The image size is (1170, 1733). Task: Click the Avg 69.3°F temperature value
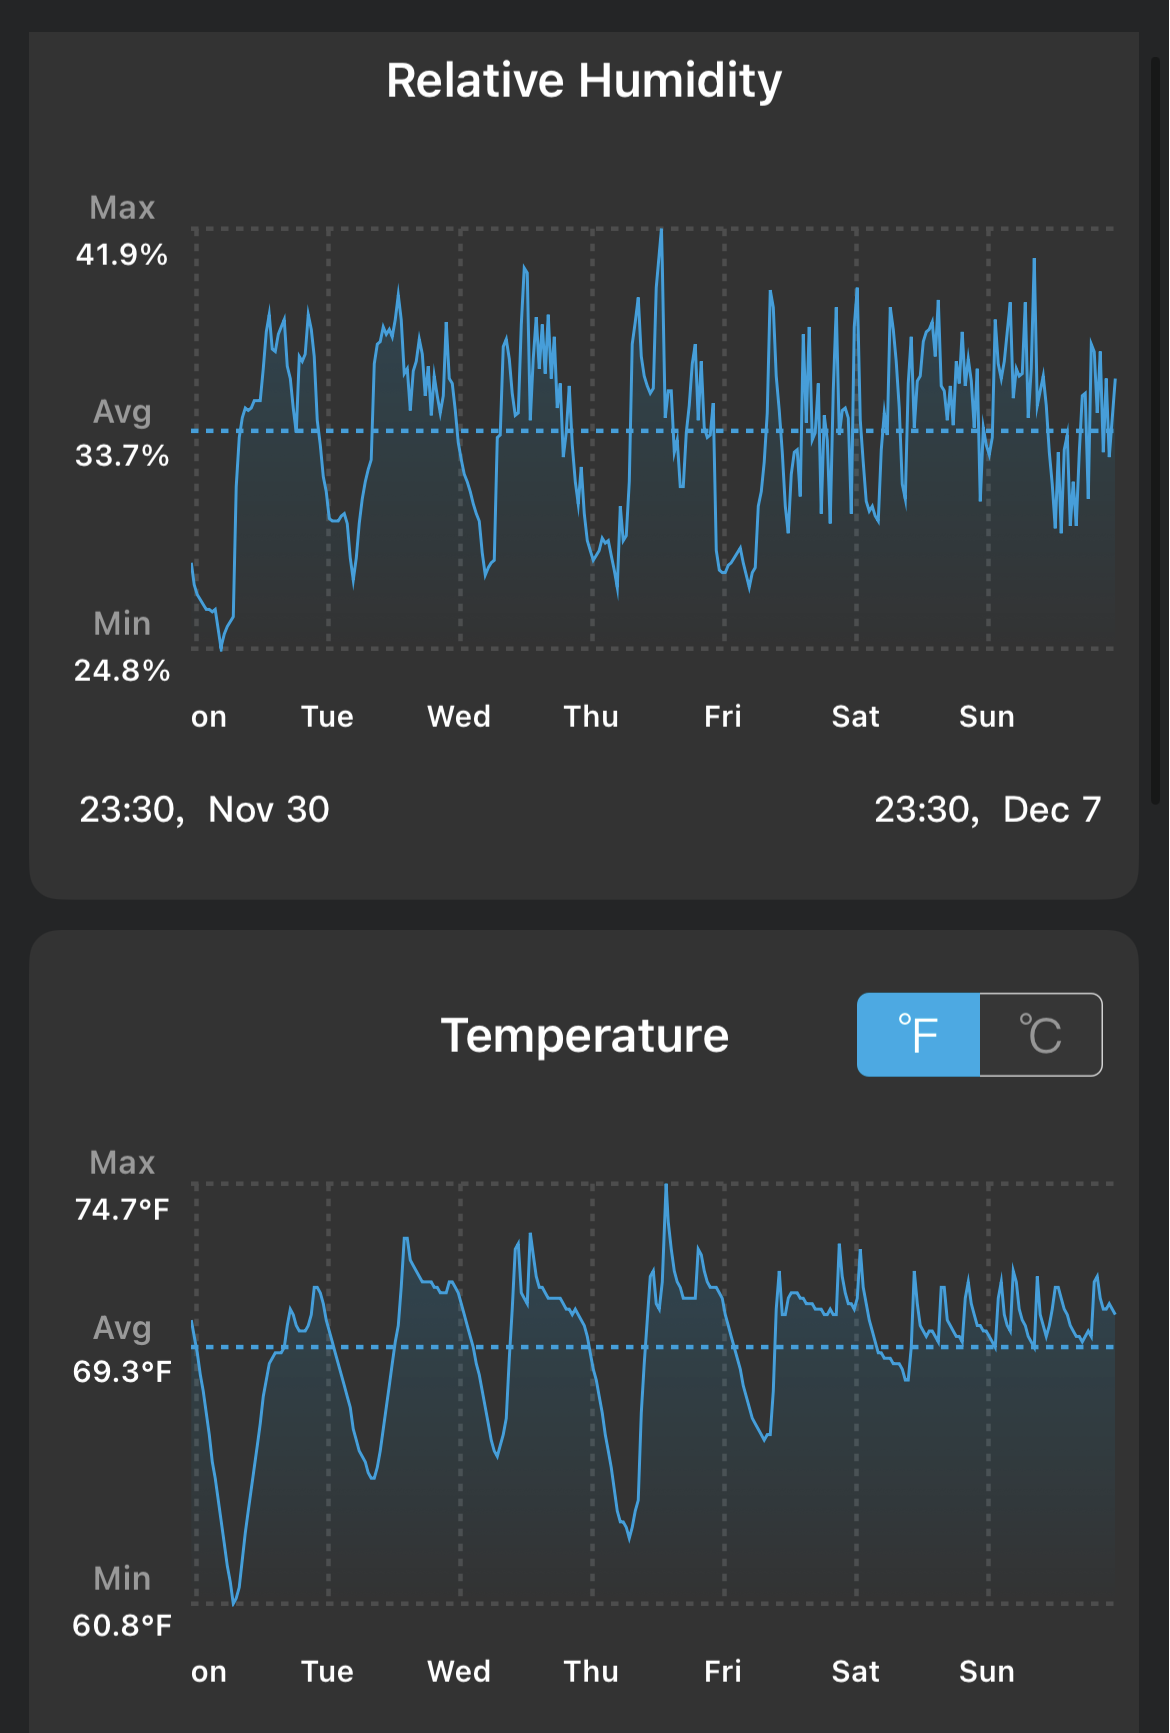point(122,1371)
